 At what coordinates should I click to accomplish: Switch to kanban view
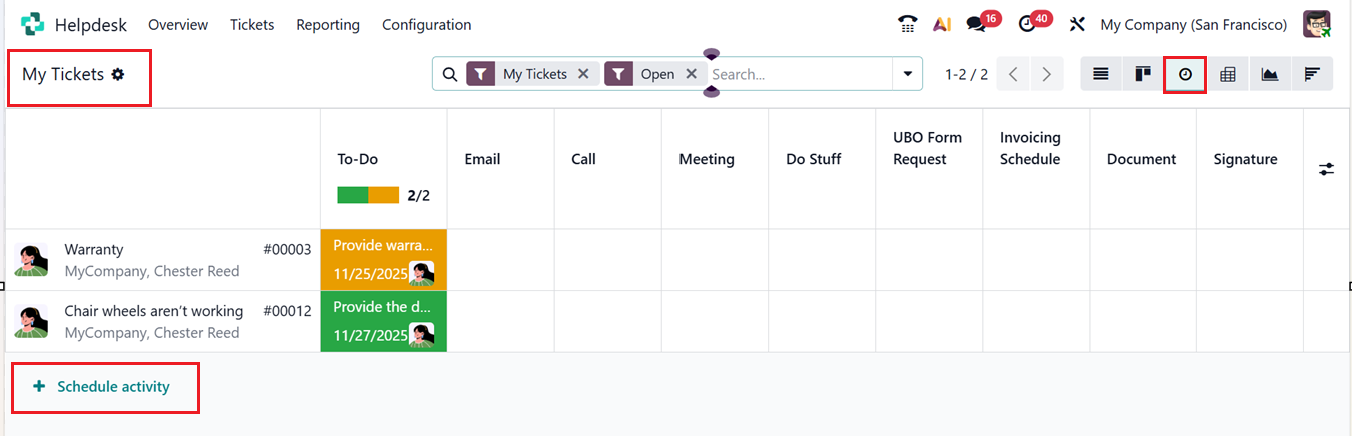[x=1142, y=74]
